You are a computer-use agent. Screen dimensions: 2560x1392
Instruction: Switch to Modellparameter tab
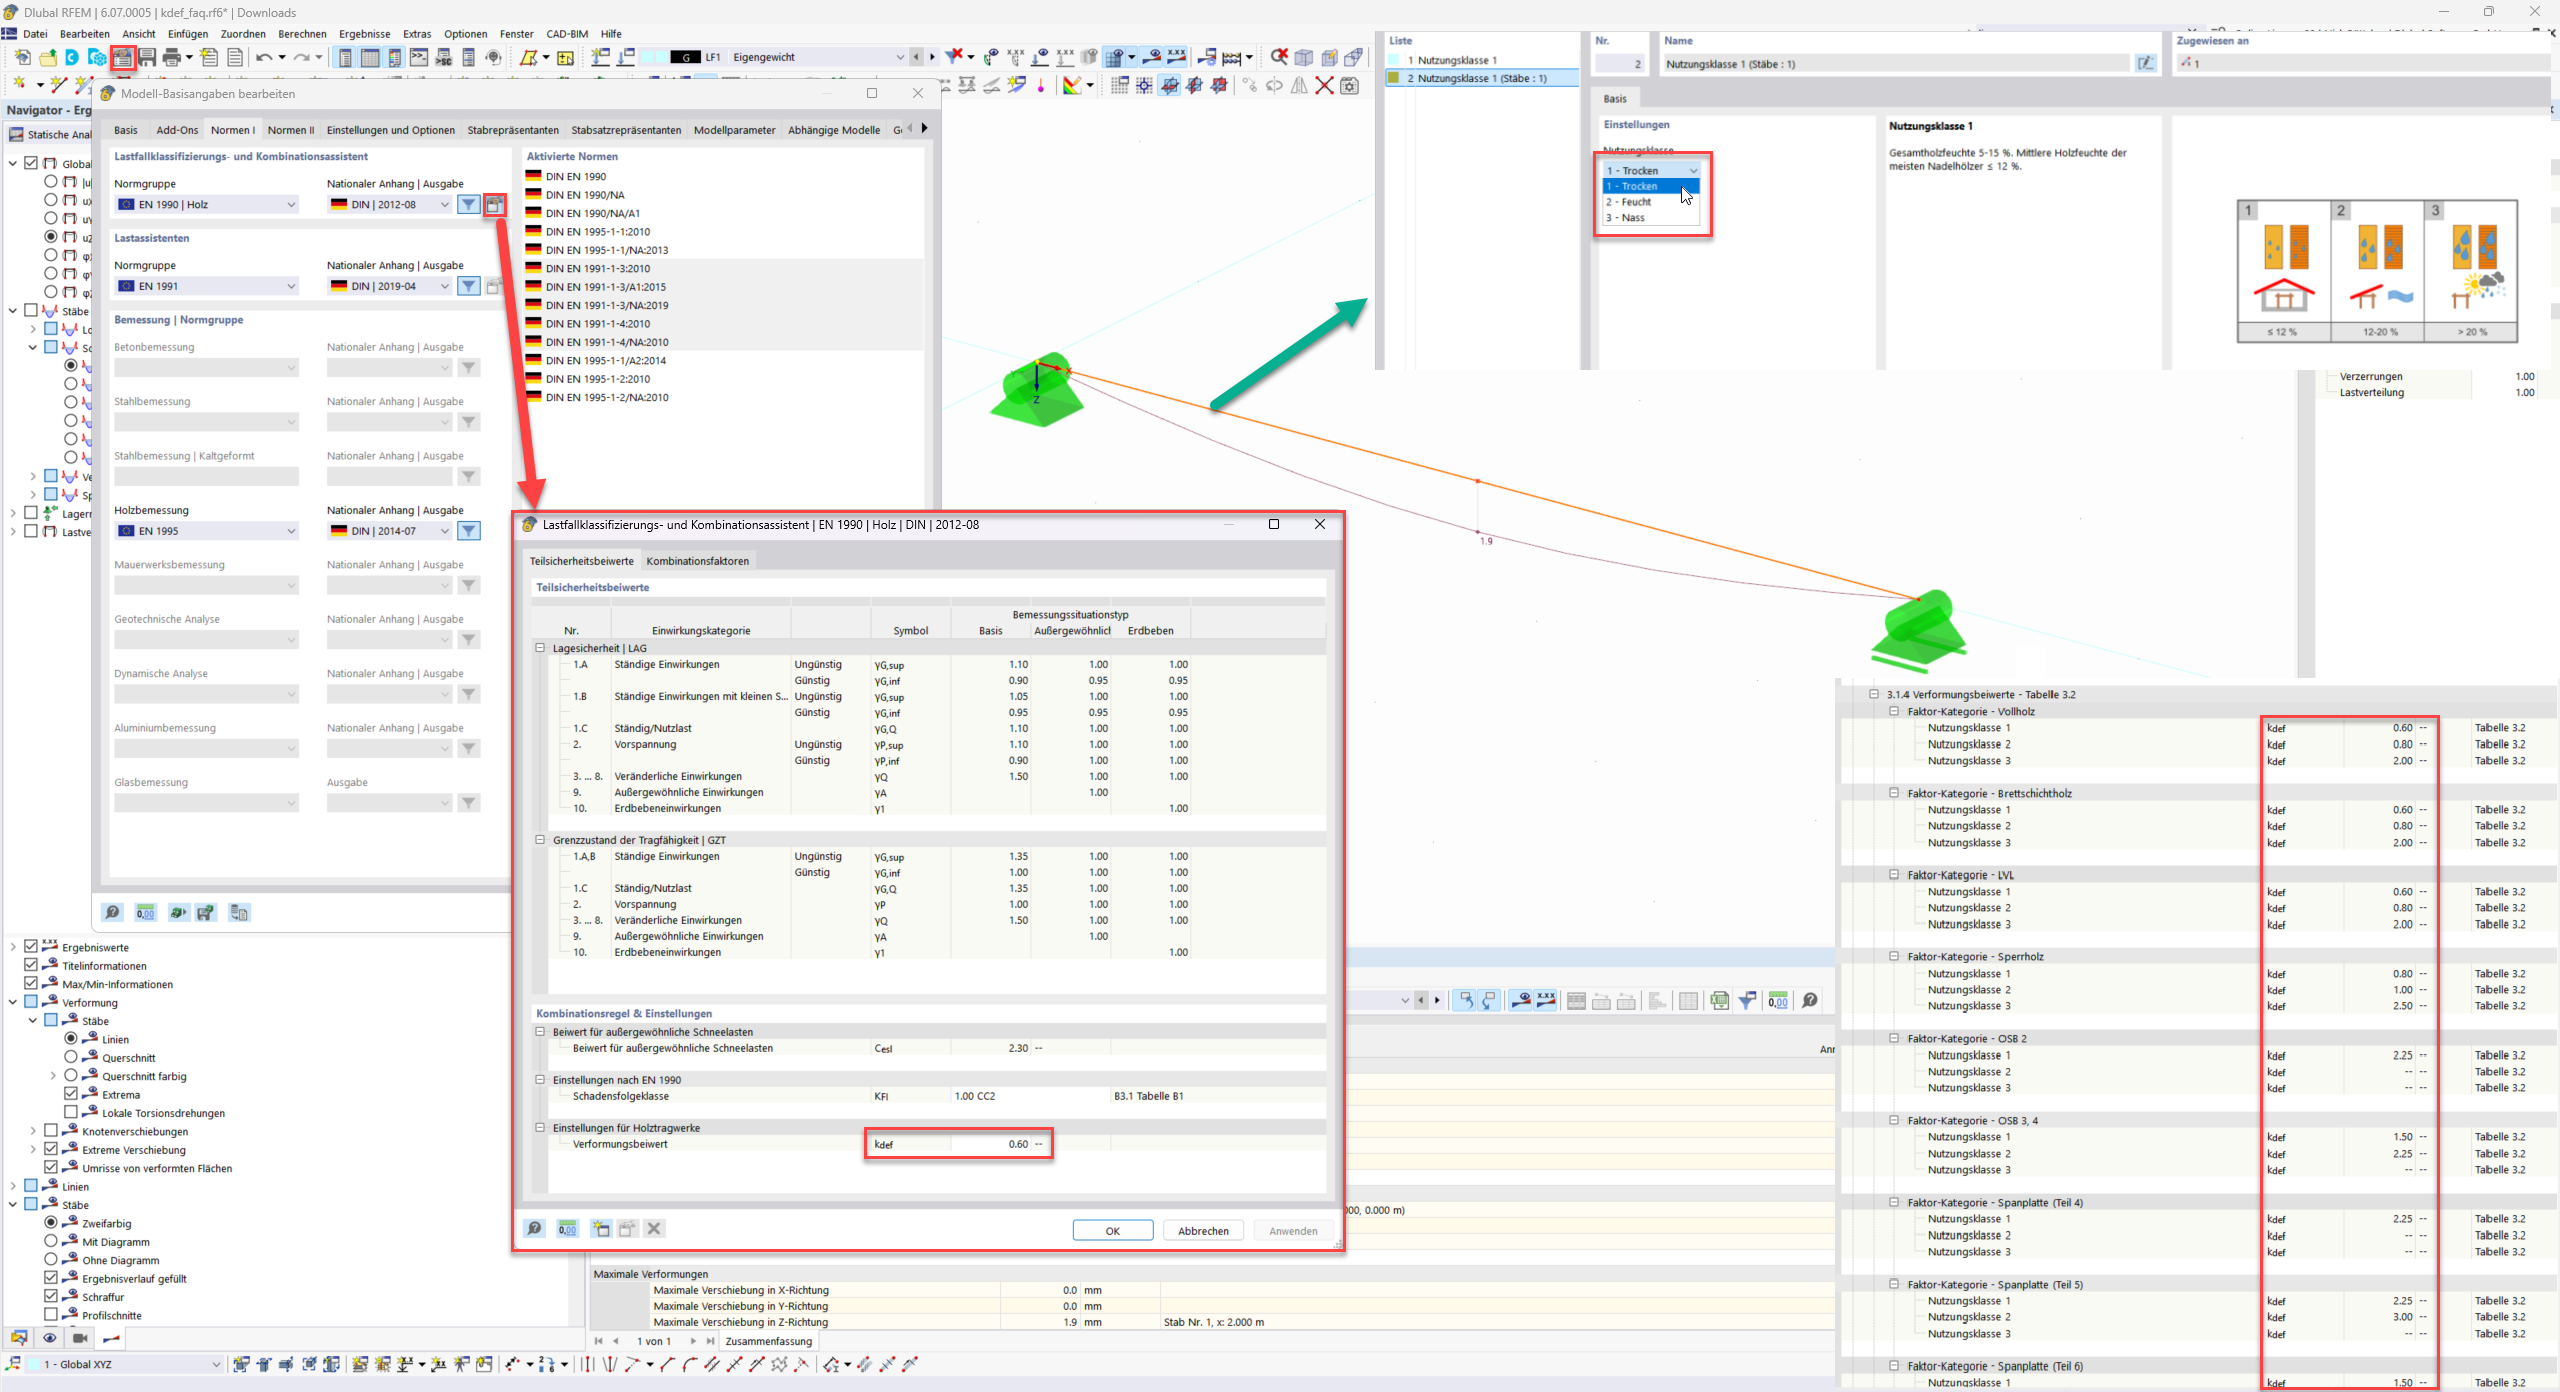pyautogui.click(x=734, y=130)
